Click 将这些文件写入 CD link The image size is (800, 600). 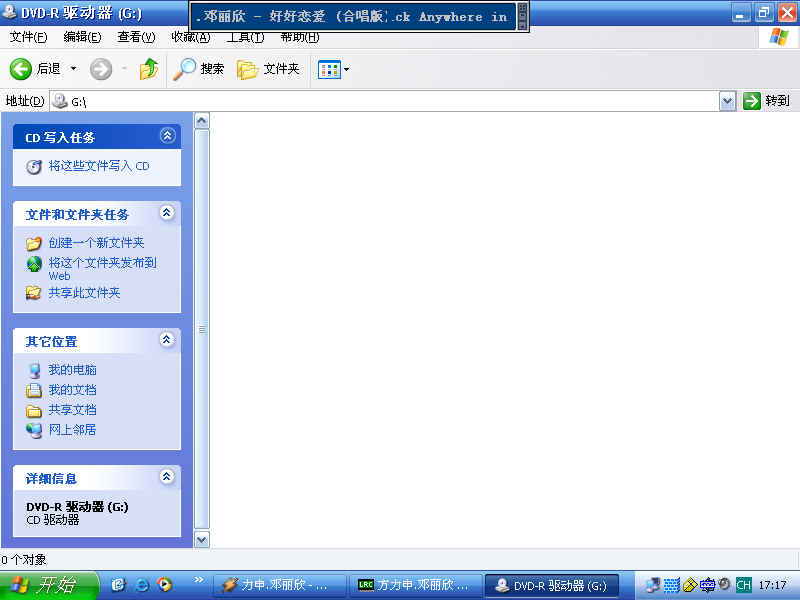click(99, 166)
